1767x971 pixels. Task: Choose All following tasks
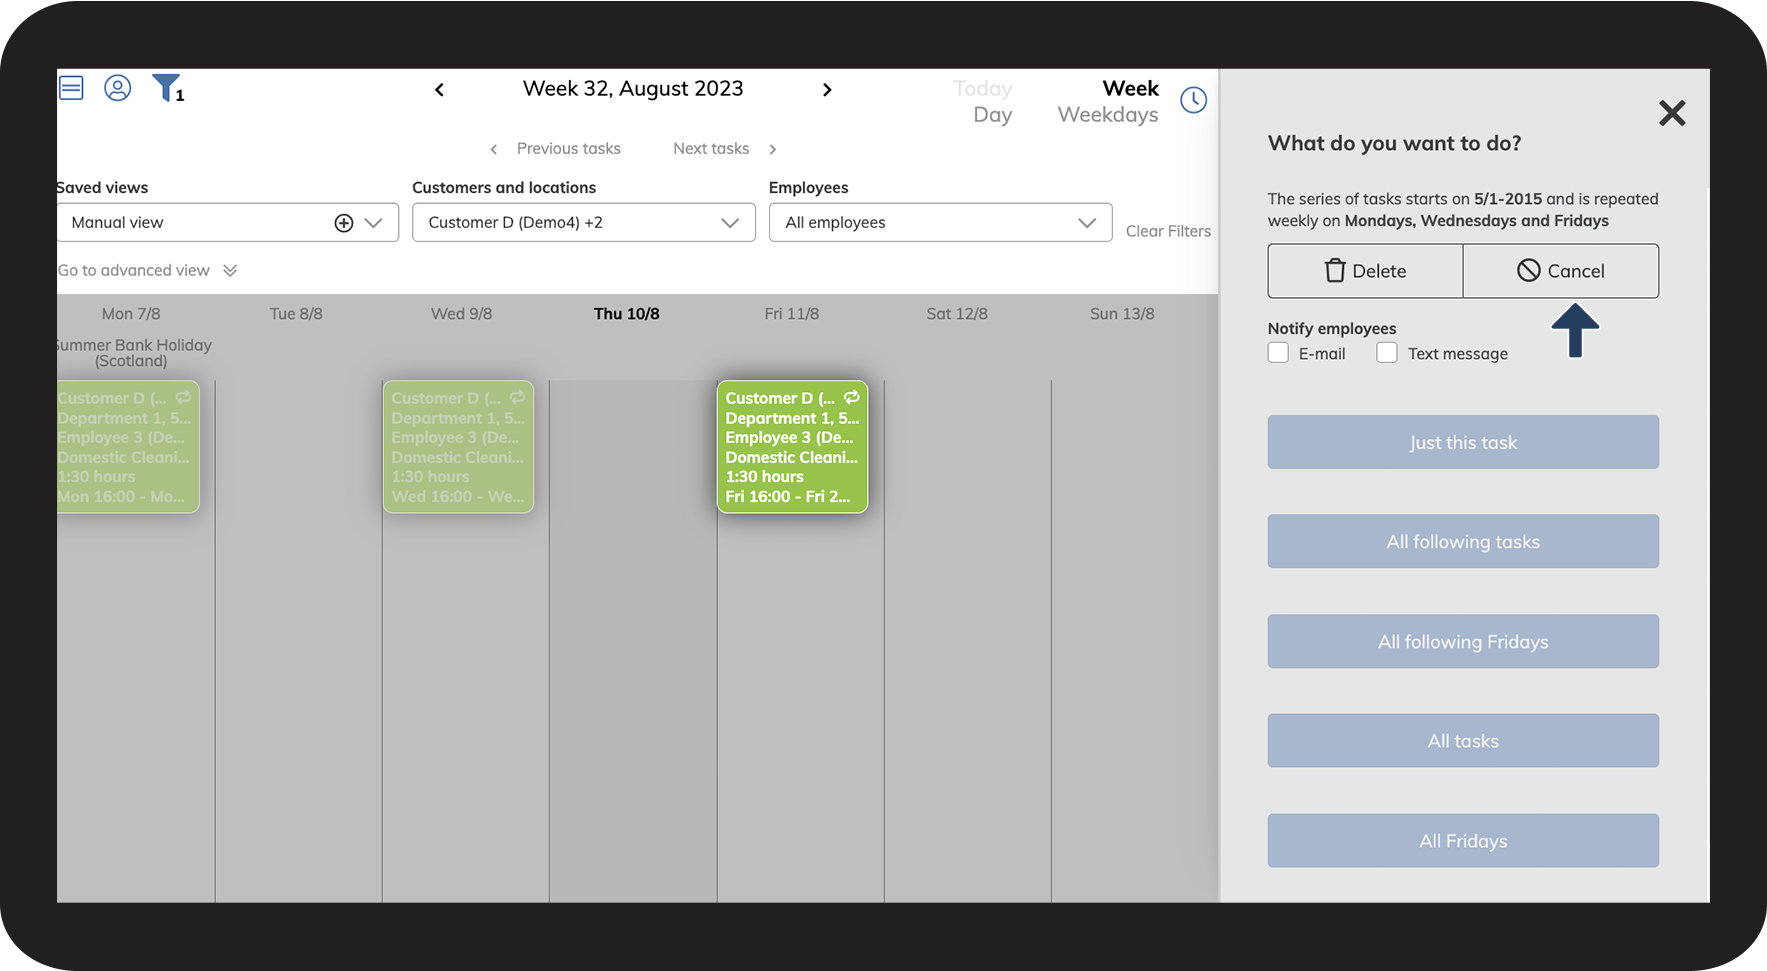pyautogui.click(x=1463, y=542)
